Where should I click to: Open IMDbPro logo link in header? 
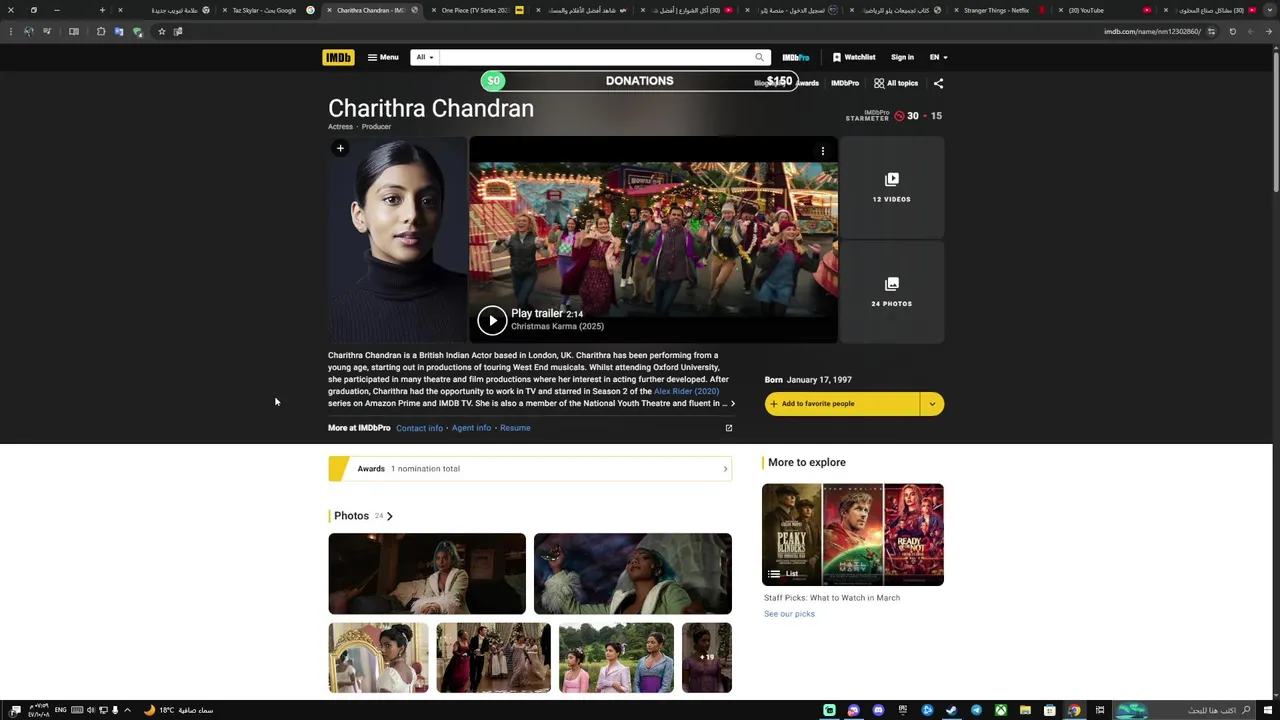point(796,57)
